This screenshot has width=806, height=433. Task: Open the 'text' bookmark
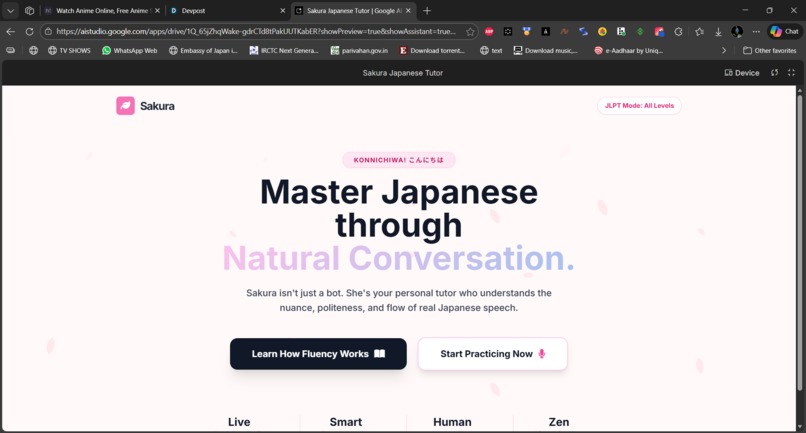pos(491,50)
